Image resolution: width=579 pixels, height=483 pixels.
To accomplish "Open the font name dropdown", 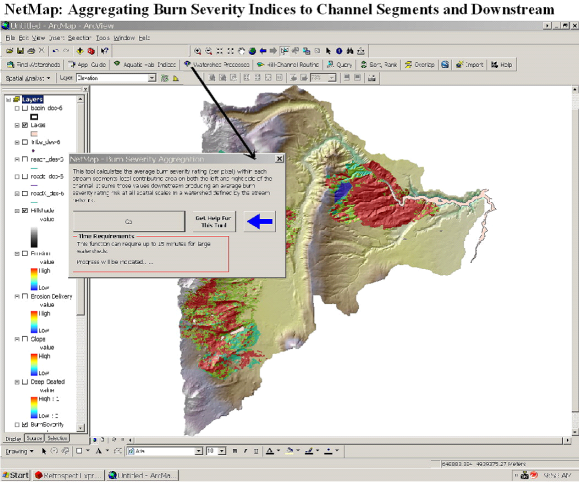I will pyautogui.click(x=199, y=451).
